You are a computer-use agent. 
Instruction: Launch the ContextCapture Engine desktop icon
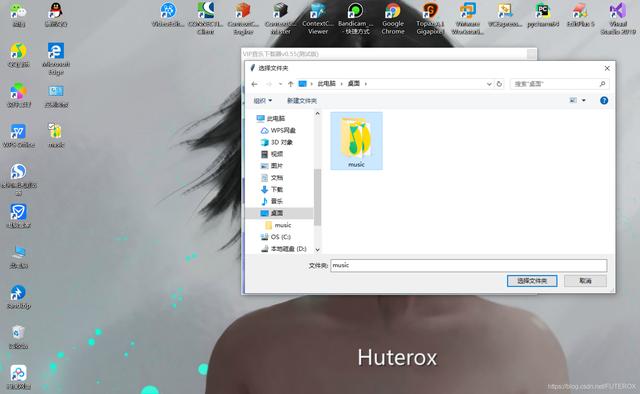tap(243, 18)
